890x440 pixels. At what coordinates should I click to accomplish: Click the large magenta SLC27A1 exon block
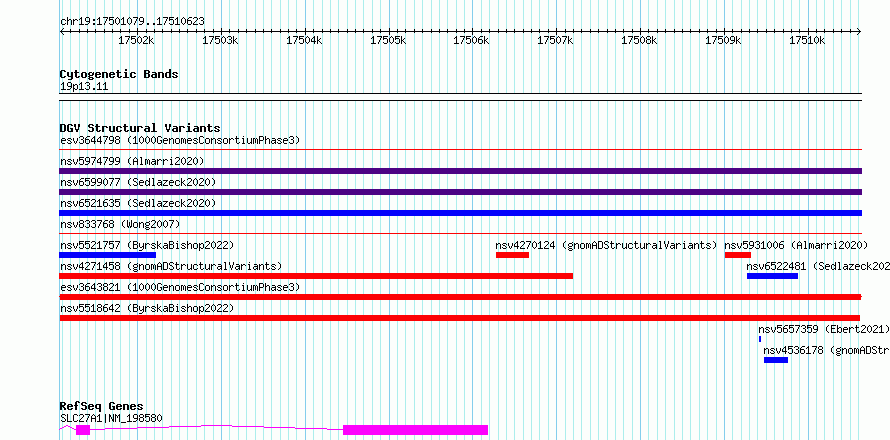point(415,430)
